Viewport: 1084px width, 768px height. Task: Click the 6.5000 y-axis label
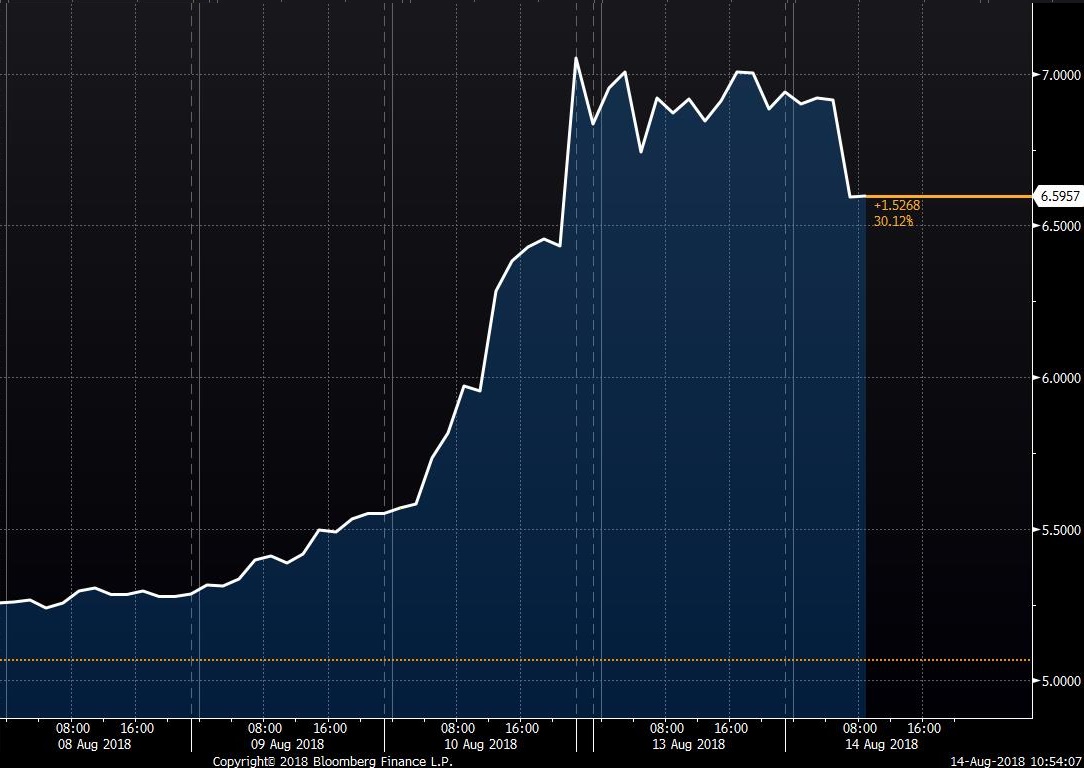point(1060,226)
